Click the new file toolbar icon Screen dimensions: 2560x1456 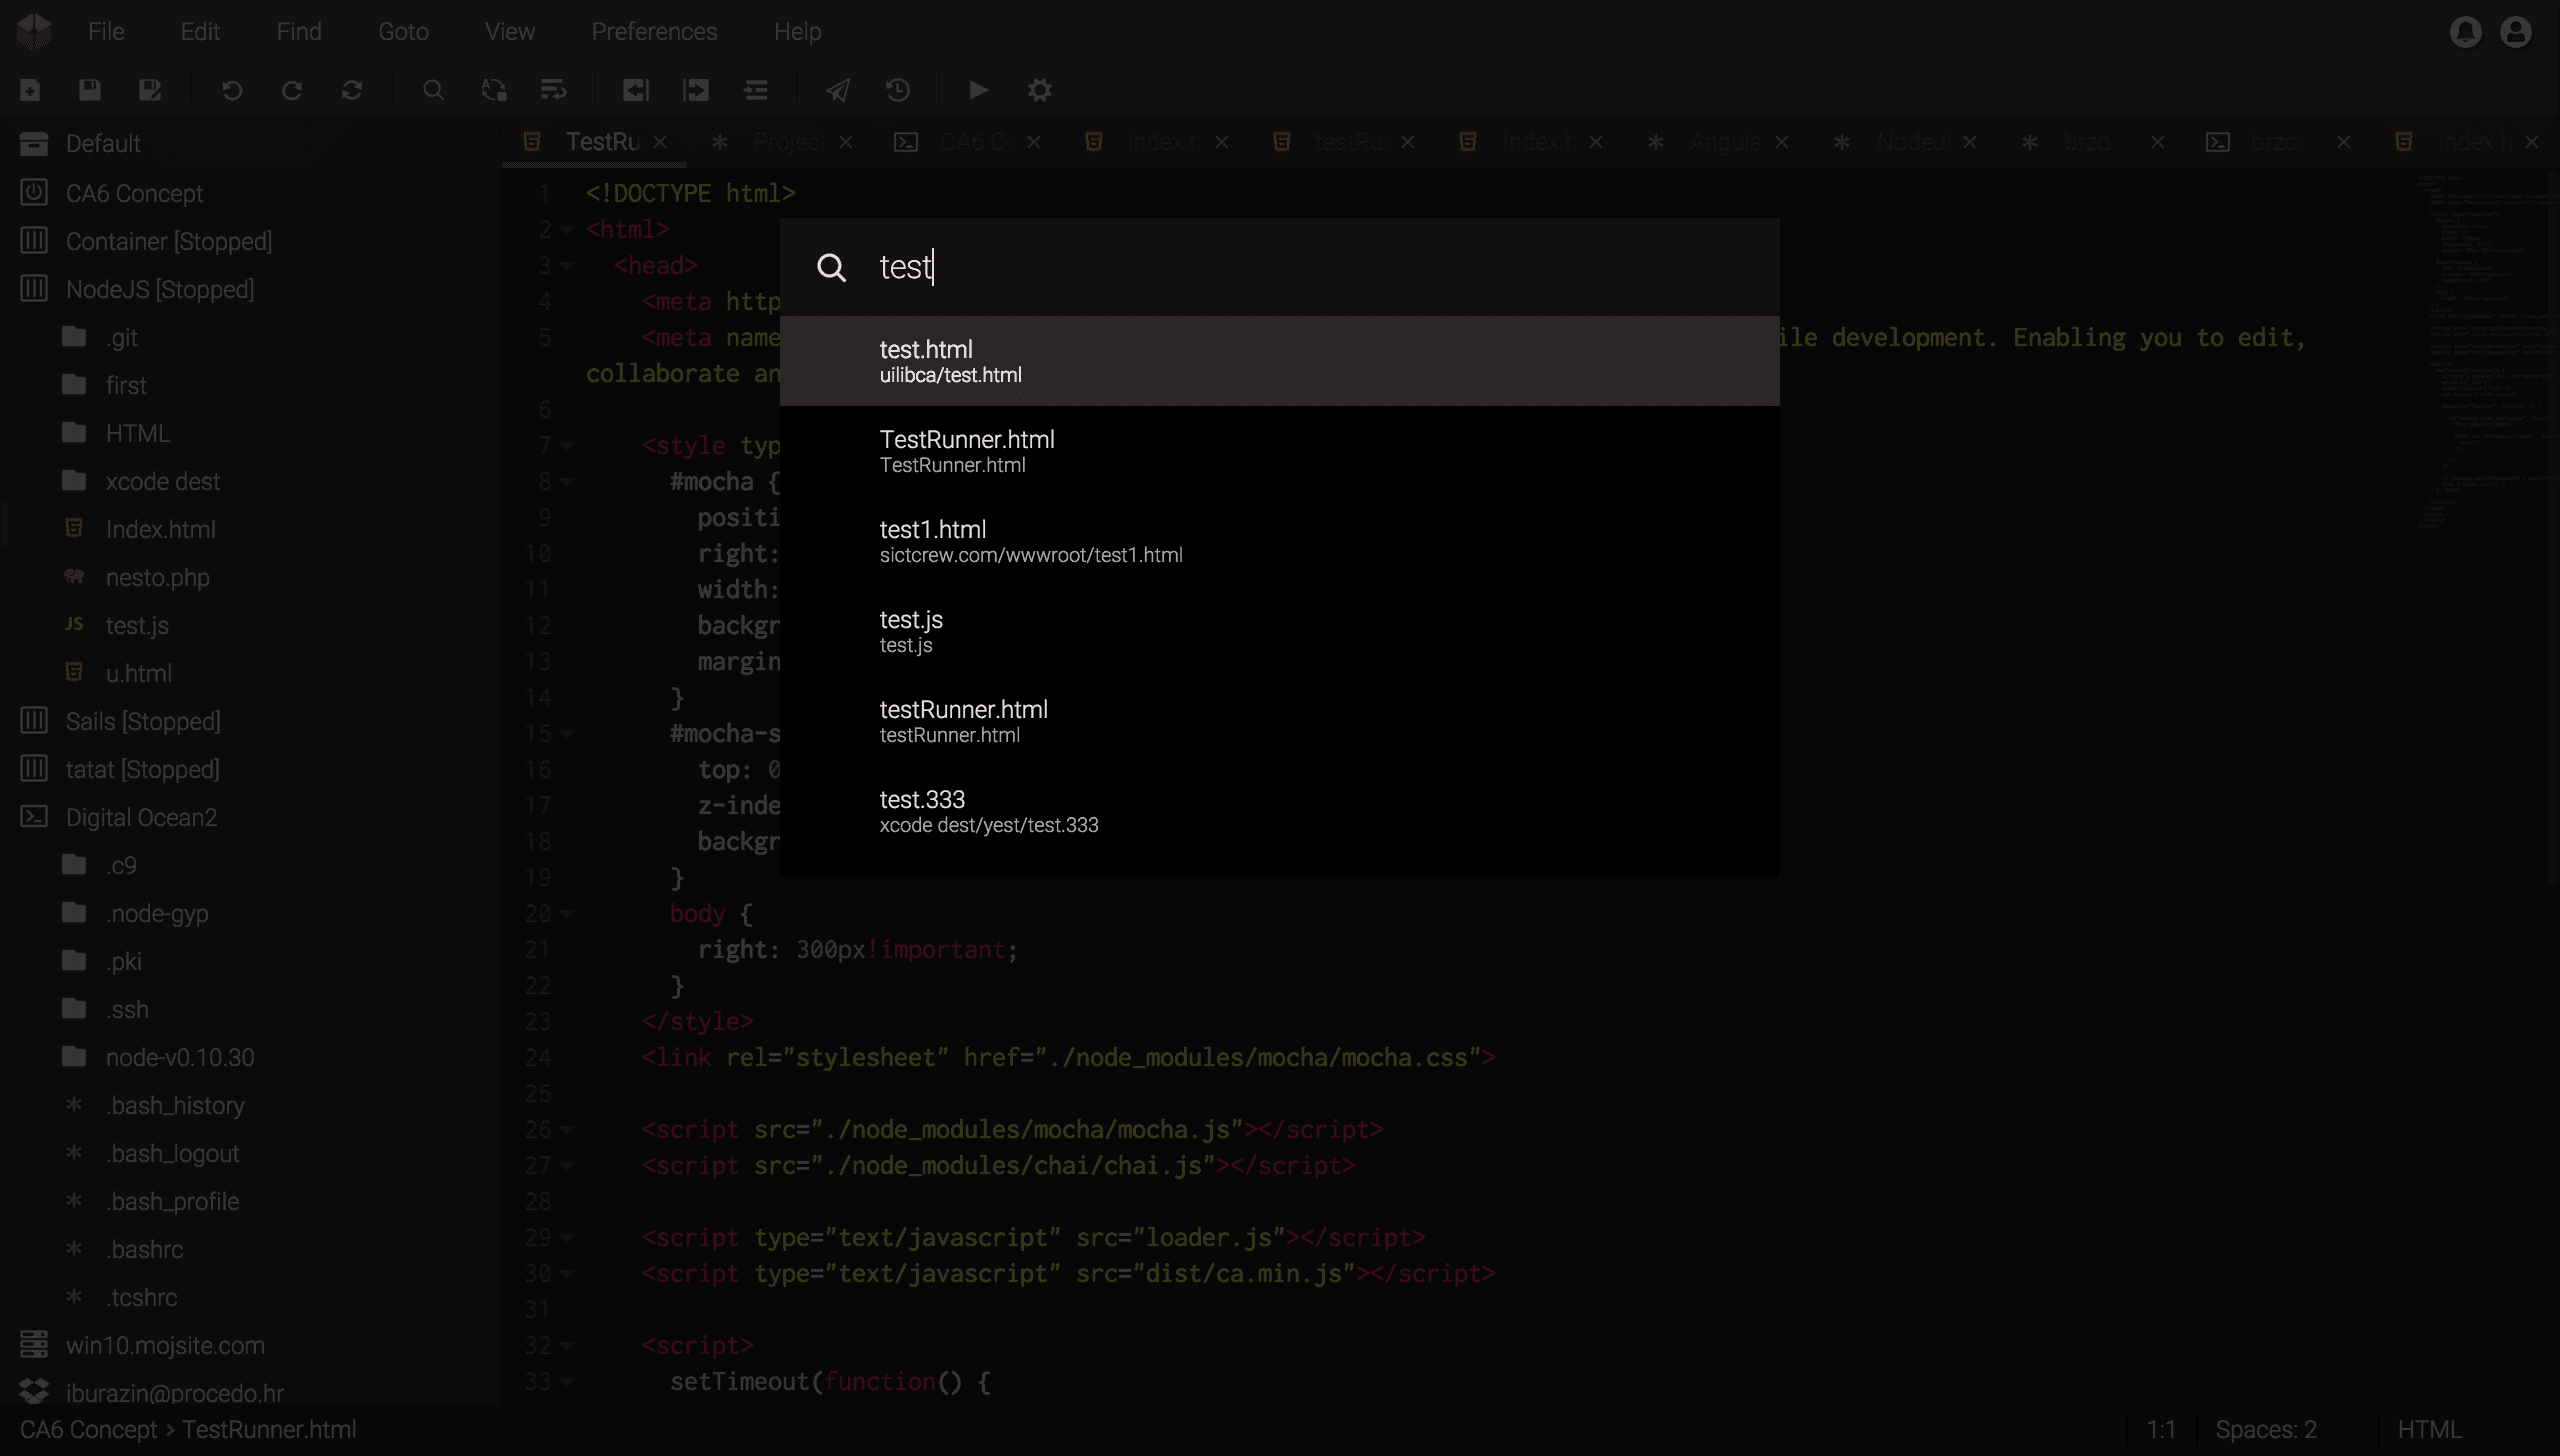(30, 90)
